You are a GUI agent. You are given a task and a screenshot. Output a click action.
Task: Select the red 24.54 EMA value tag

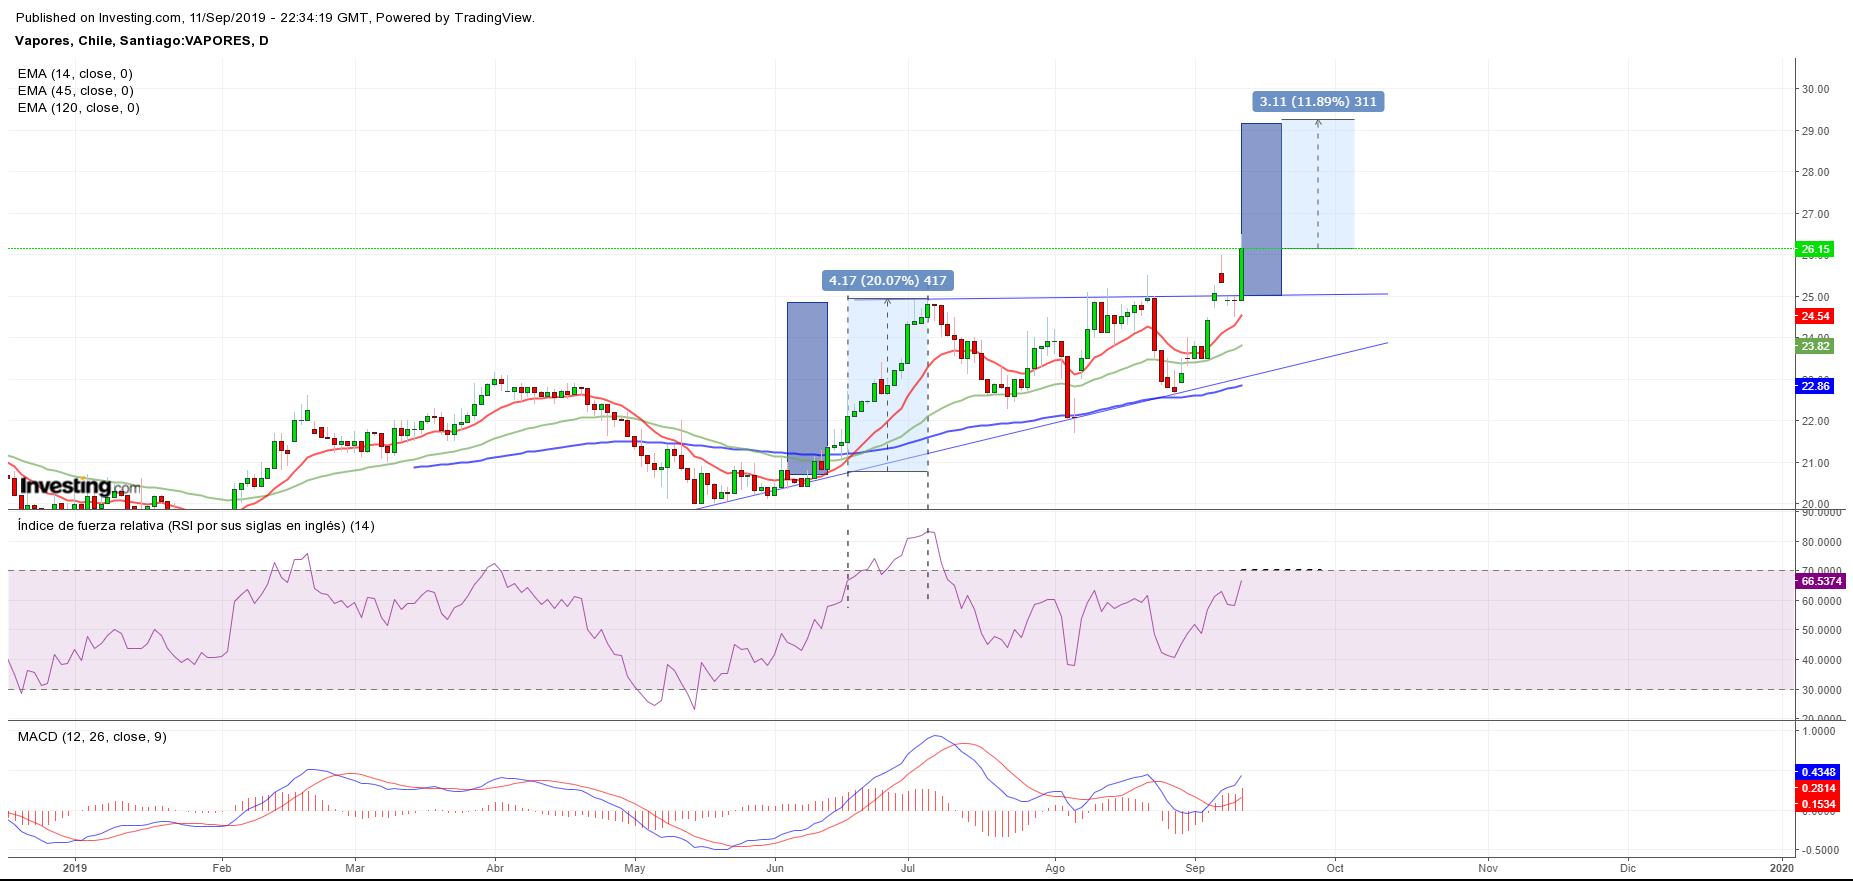(1815, 316)
